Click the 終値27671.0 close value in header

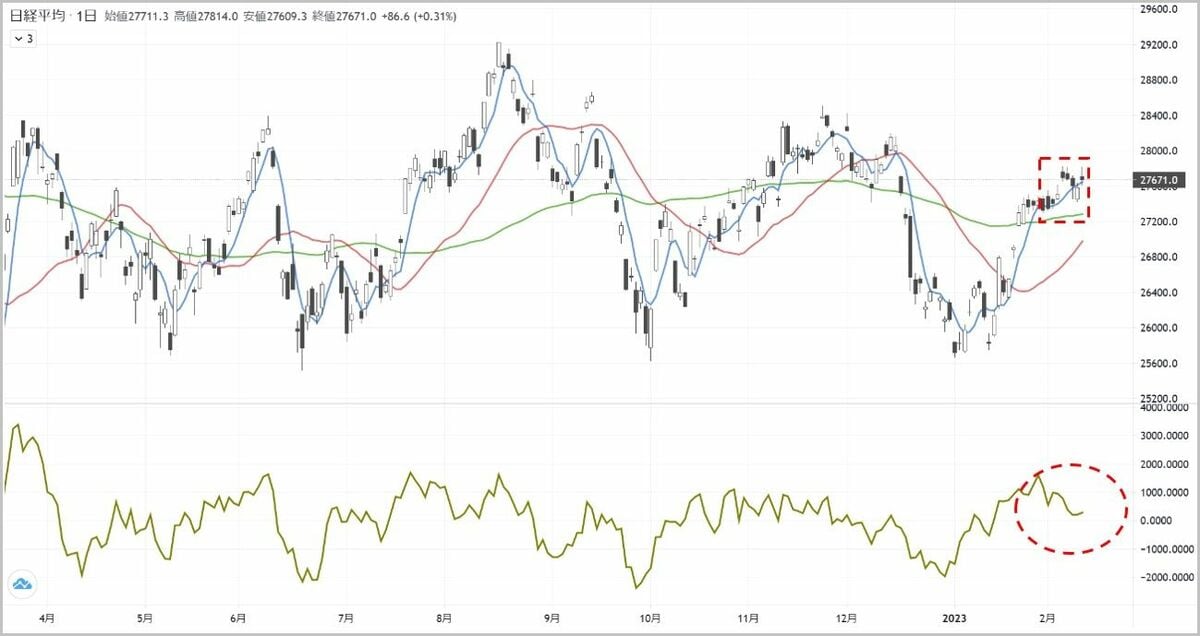[x=340, y=17]
